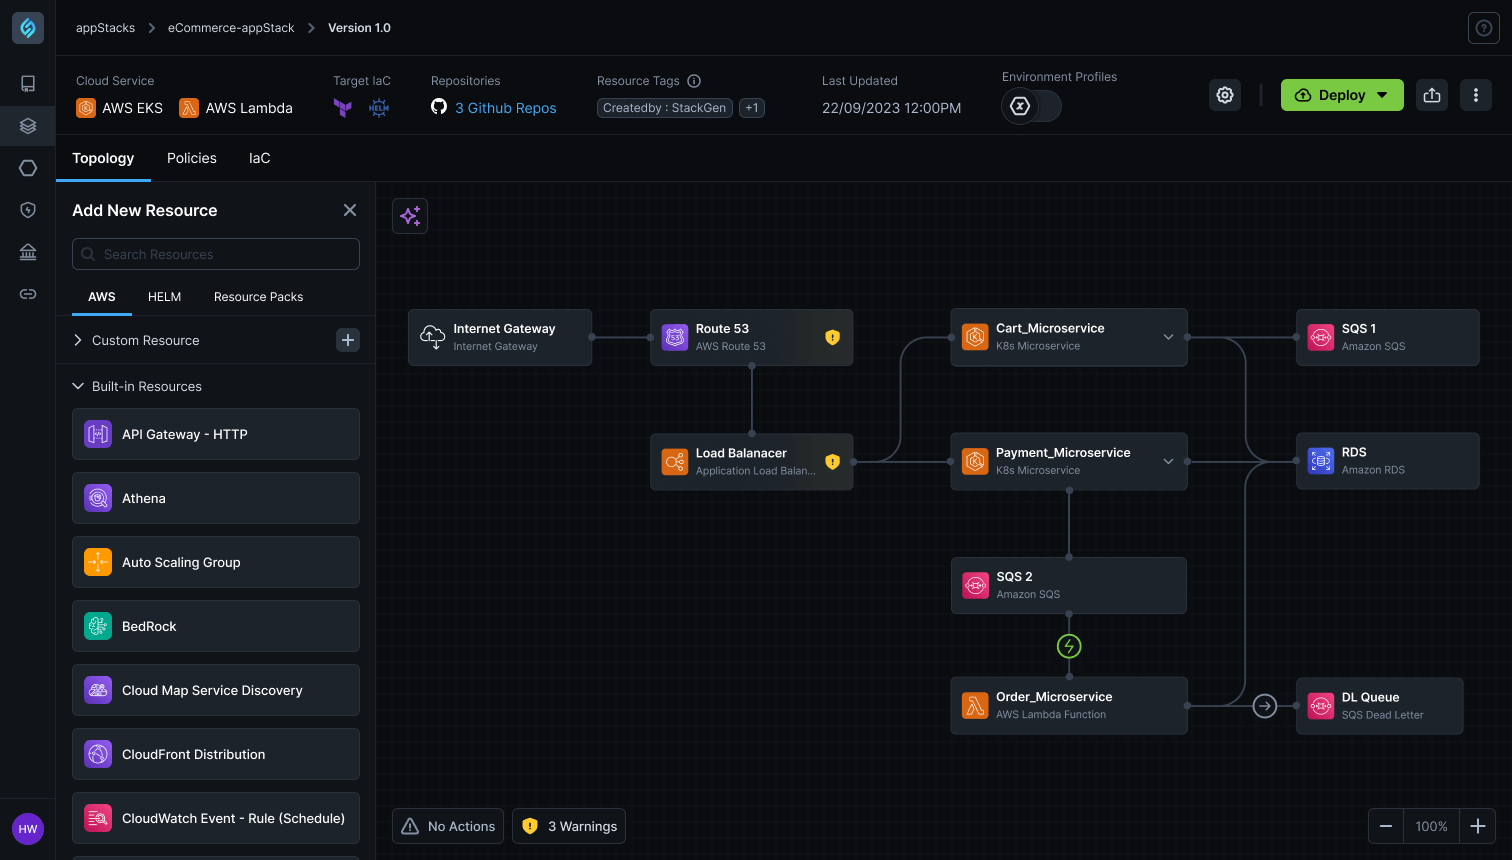Toggle the Environment Profiles switch
Image resolution: width=1512 pixels, height=860 pixels.
click(1031, 106)
